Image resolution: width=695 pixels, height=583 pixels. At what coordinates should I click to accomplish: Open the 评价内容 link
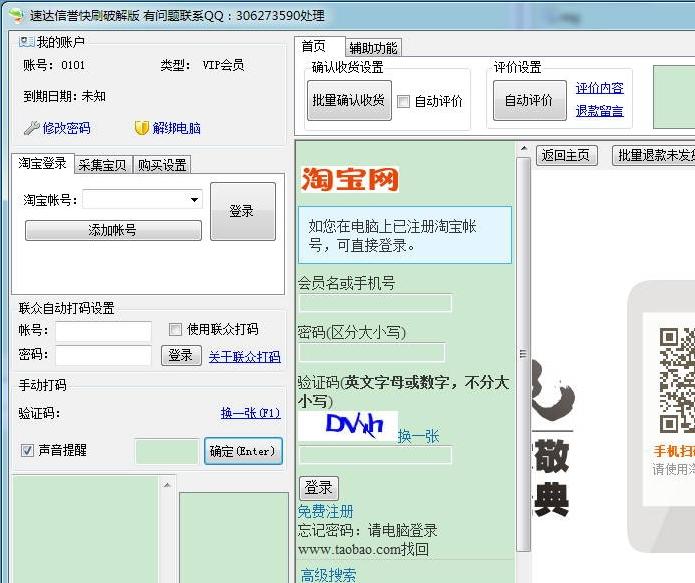(599, 88)
